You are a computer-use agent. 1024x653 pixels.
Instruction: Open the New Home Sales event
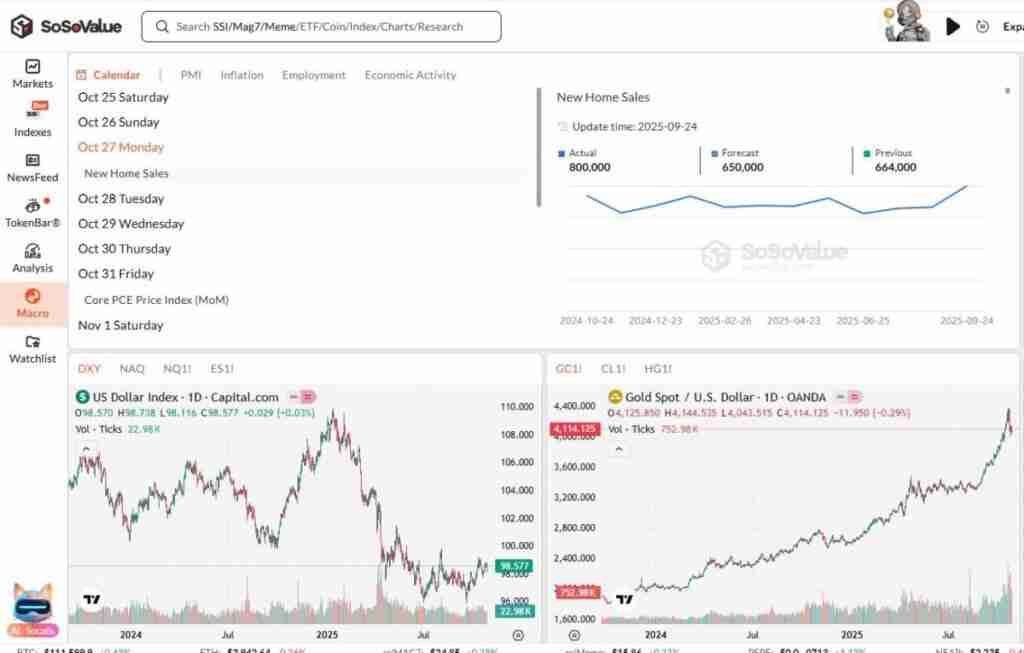click(126, 173)
